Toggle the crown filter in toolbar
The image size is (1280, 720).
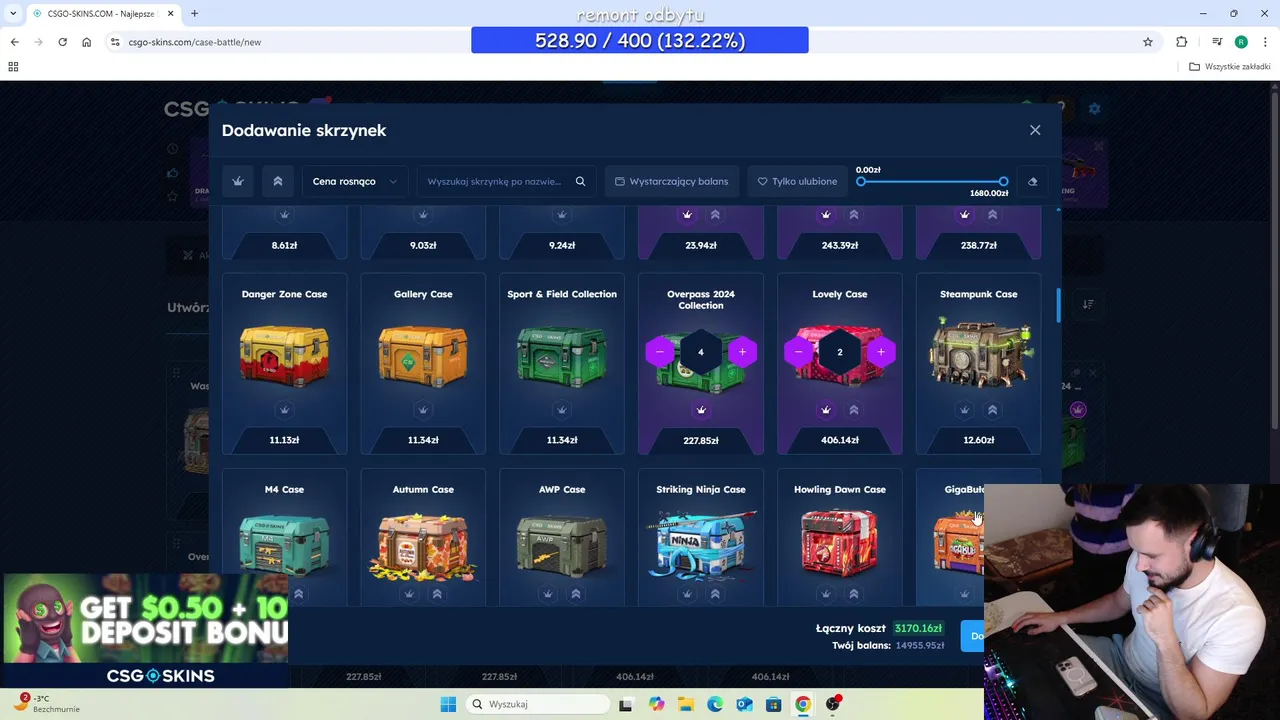click(x=238, y=181)
